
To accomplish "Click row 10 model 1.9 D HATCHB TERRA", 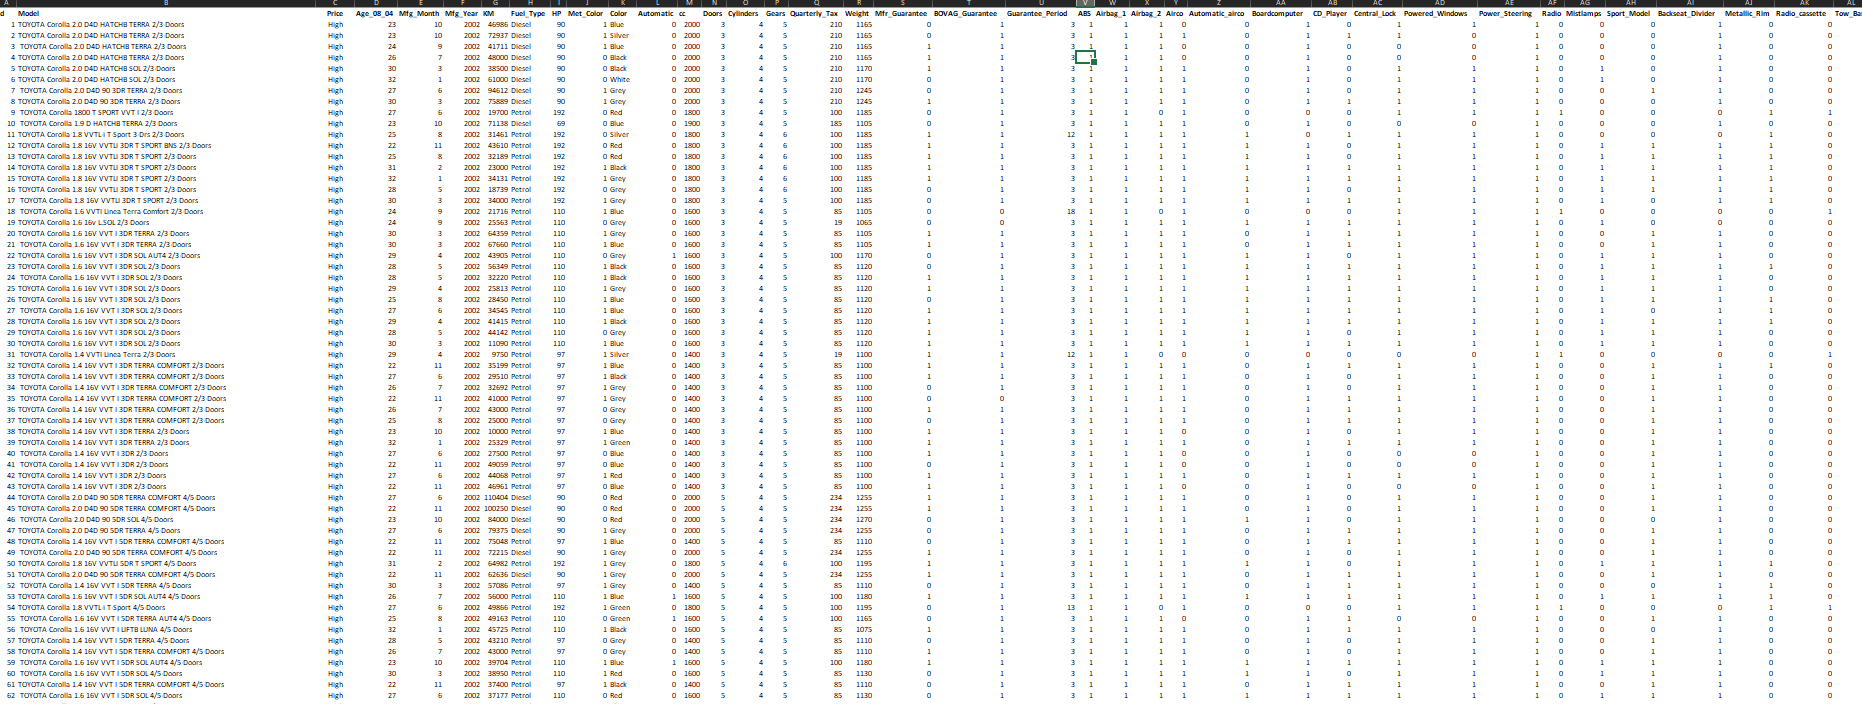I will 97,124.
